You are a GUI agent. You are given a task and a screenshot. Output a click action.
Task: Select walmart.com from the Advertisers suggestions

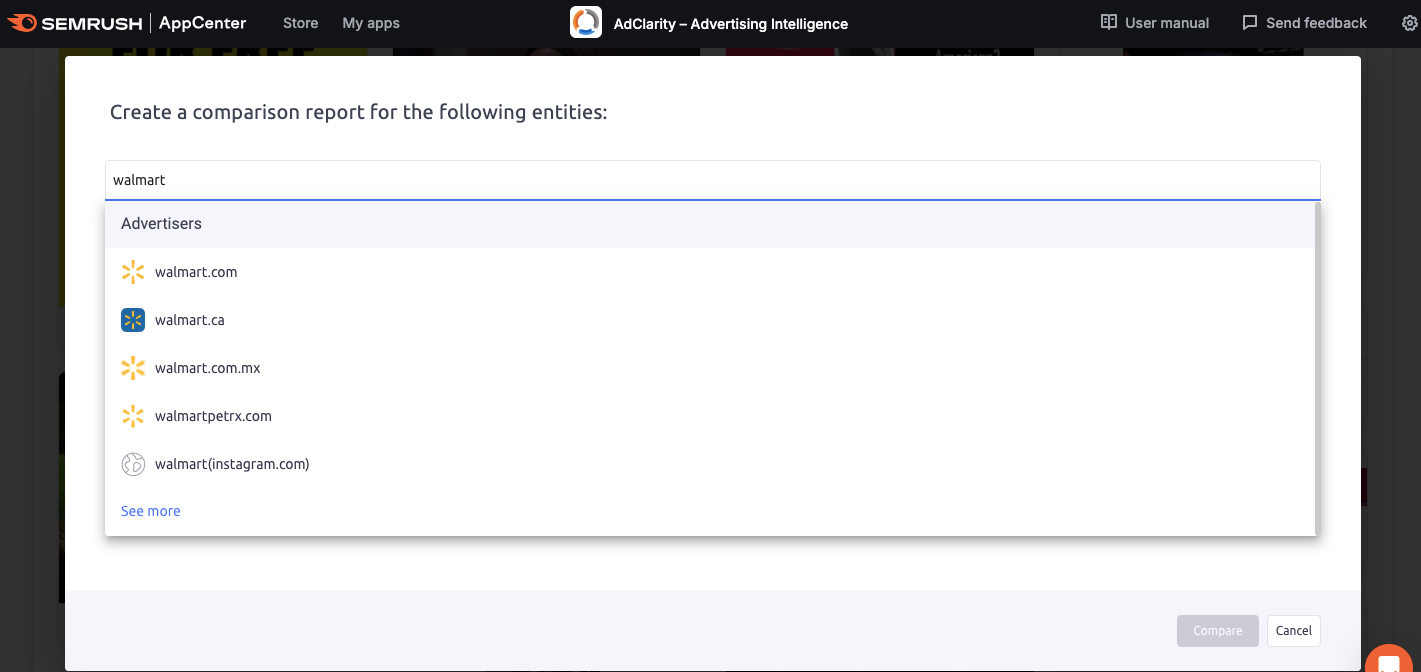[x=196, y=272]
